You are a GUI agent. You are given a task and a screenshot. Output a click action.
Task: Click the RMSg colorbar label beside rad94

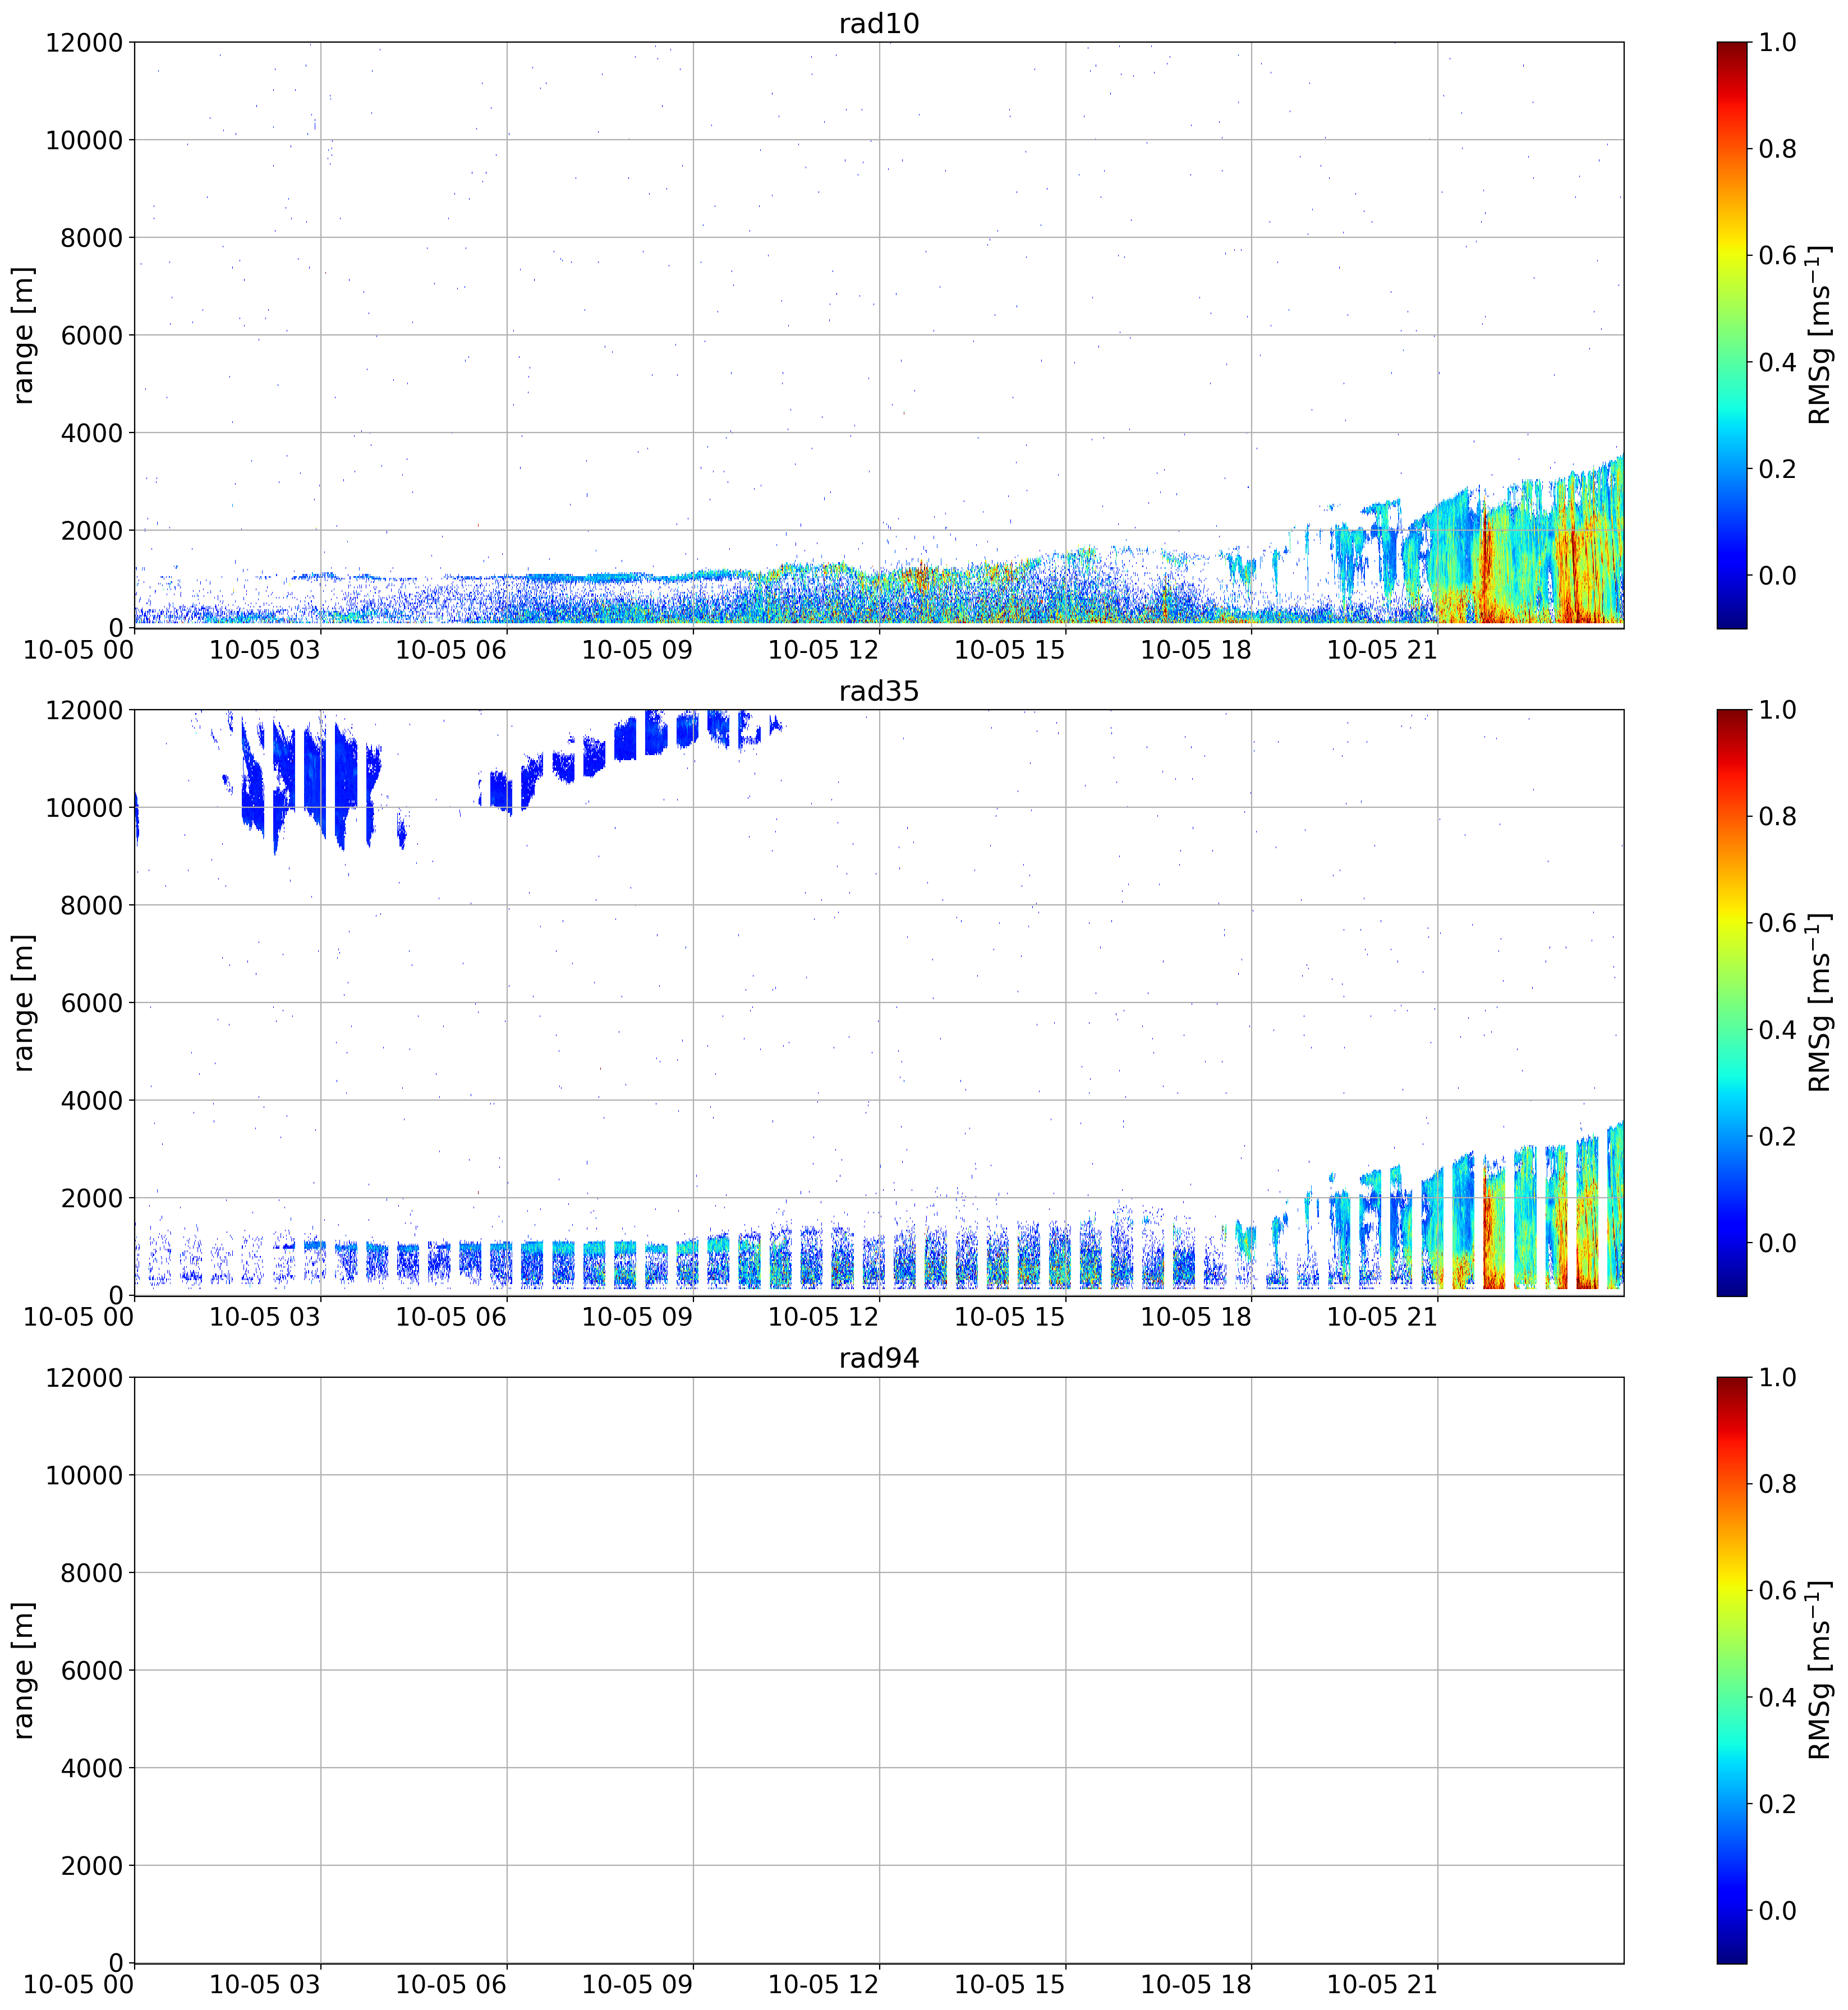[1820, 1670]
